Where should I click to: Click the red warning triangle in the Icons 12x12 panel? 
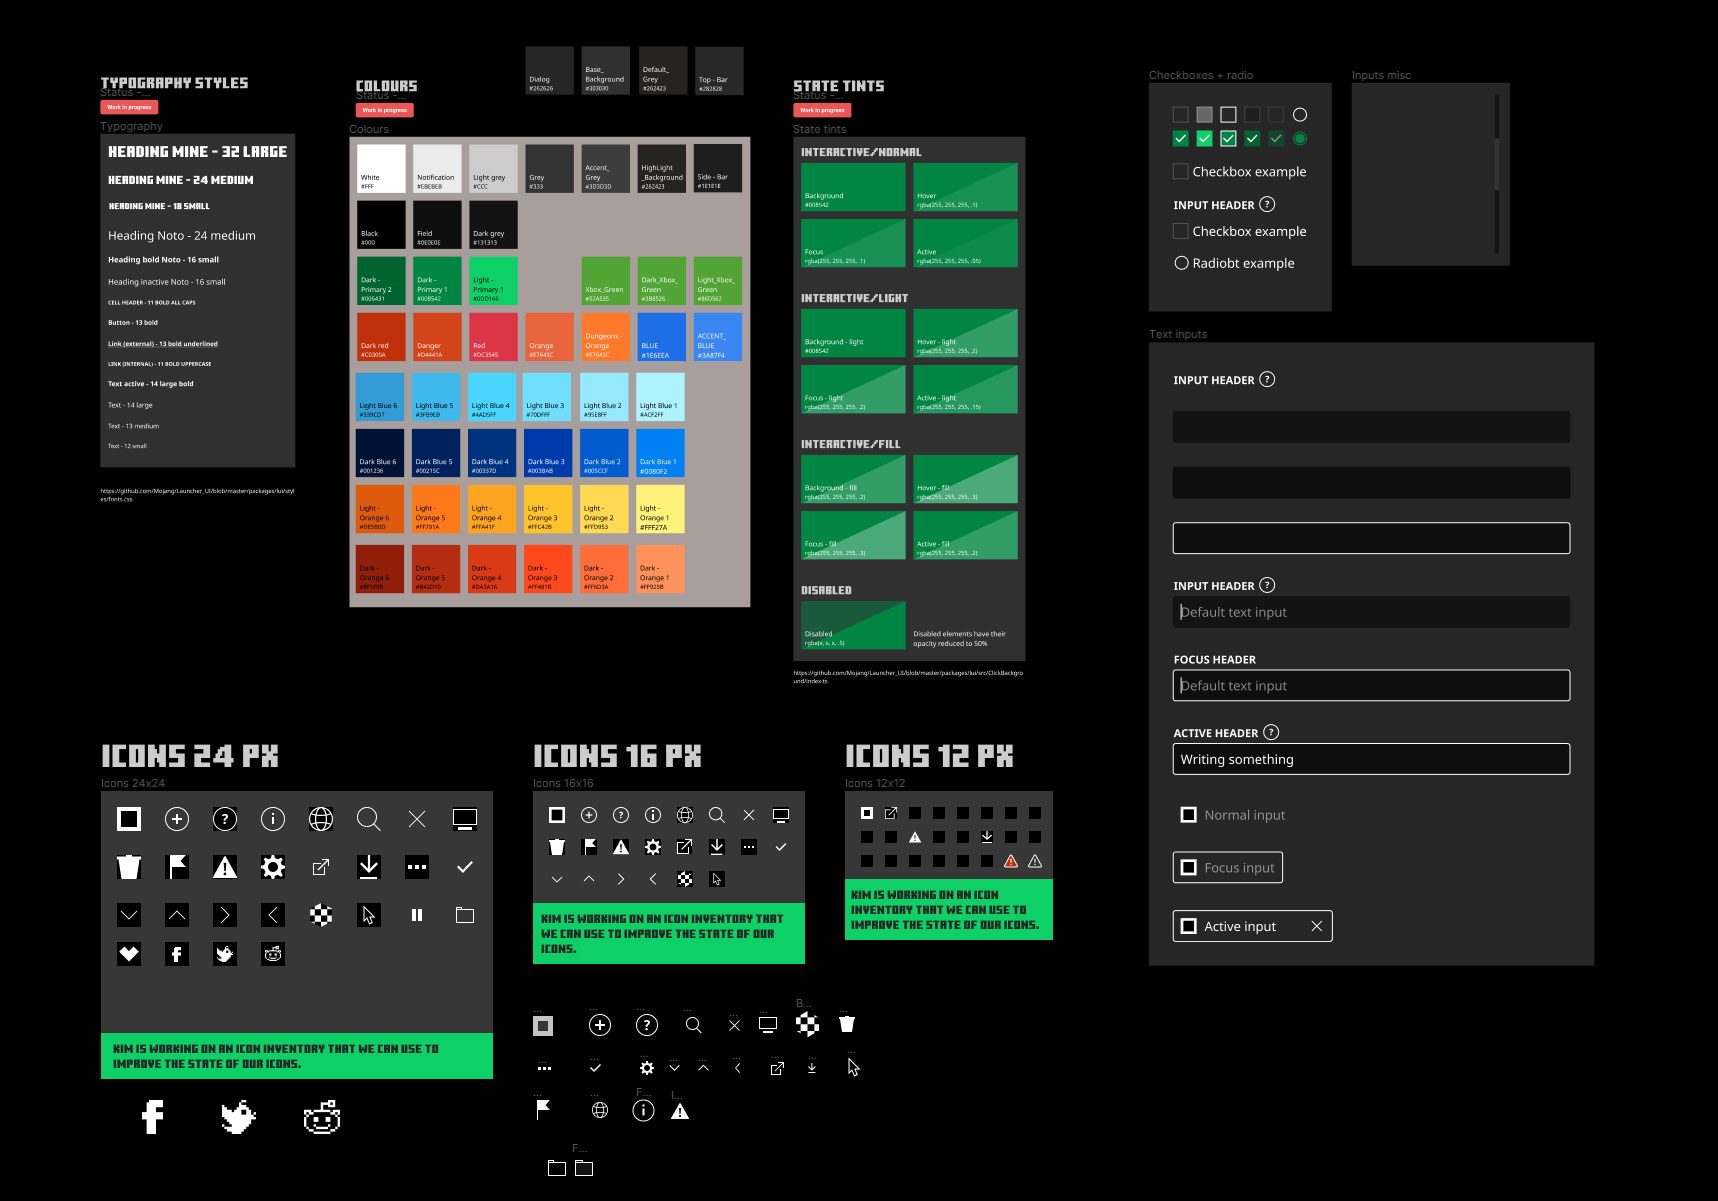(1011, 861)
